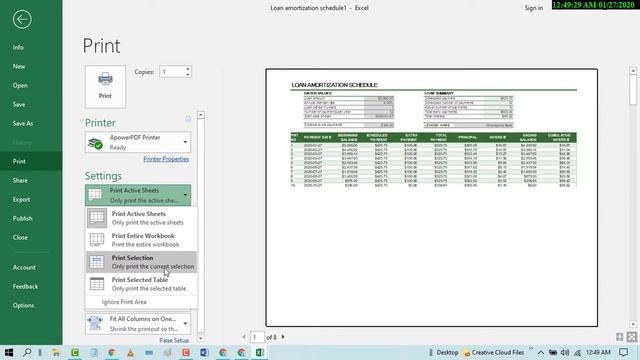Open Windows taskbar search
The width and height of the screenshot is (640, 360).
click(27, 352)
